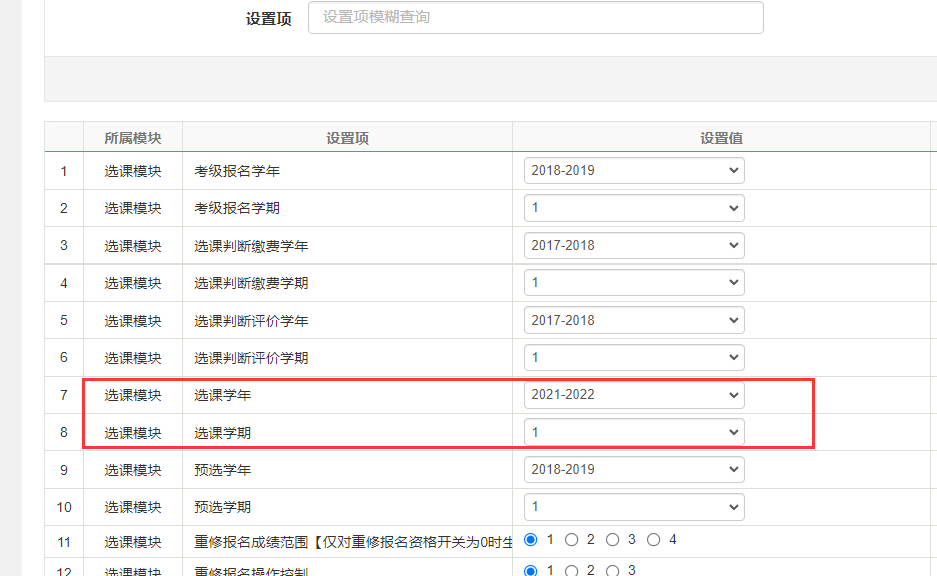
Task: Select radio option 2 for 重修报名成绩范围
Action: [x=572, y=540]
